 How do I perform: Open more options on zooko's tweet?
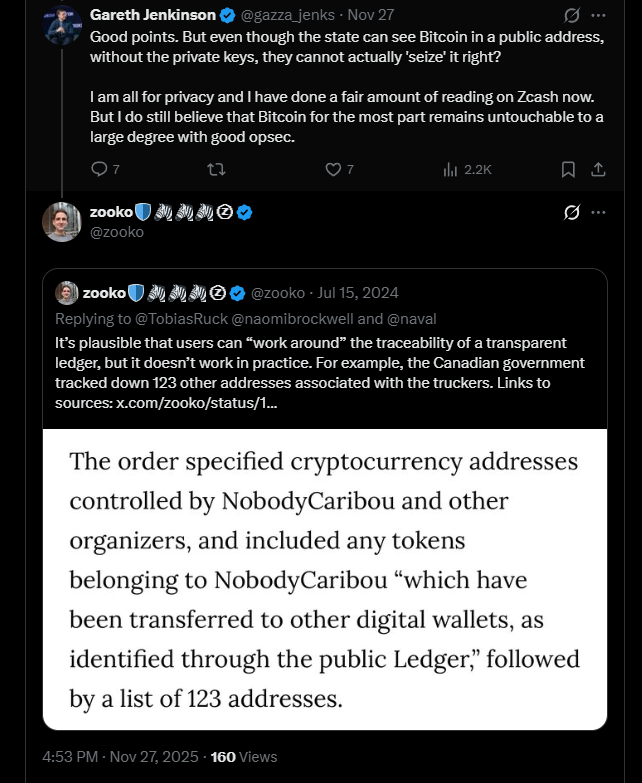click(598, 213)
